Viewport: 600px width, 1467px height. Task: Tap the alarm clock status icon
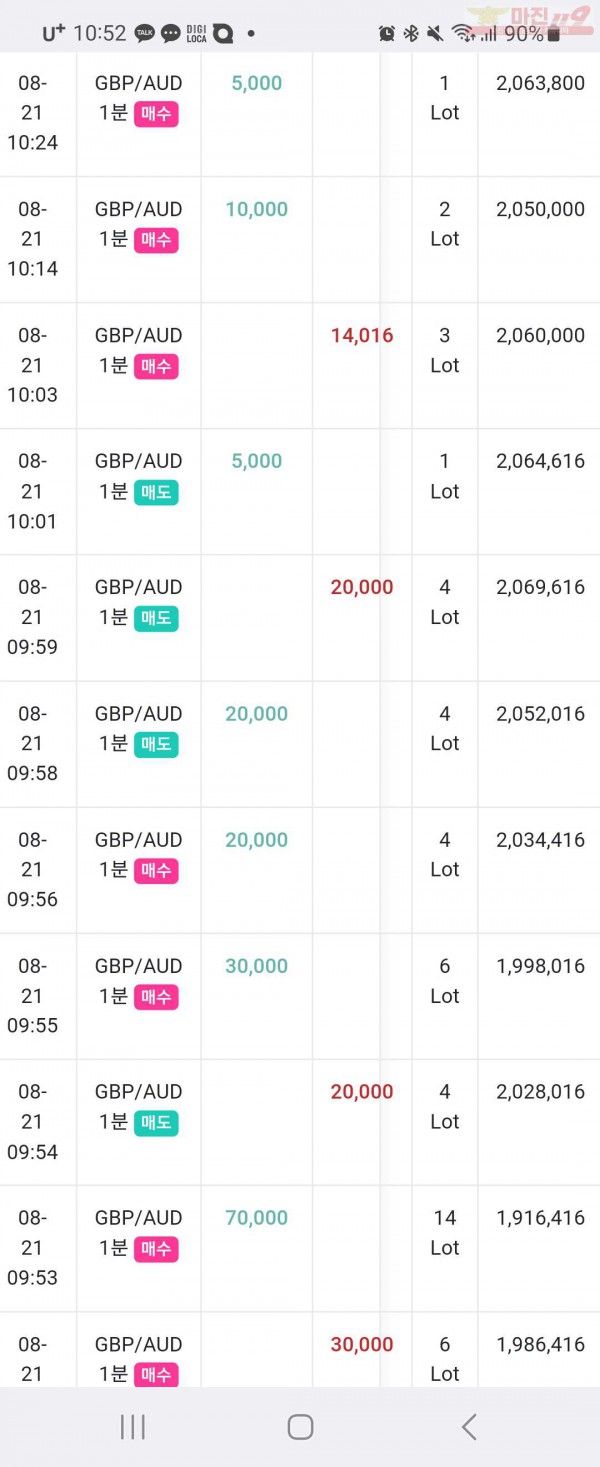(x=387, y=33)
